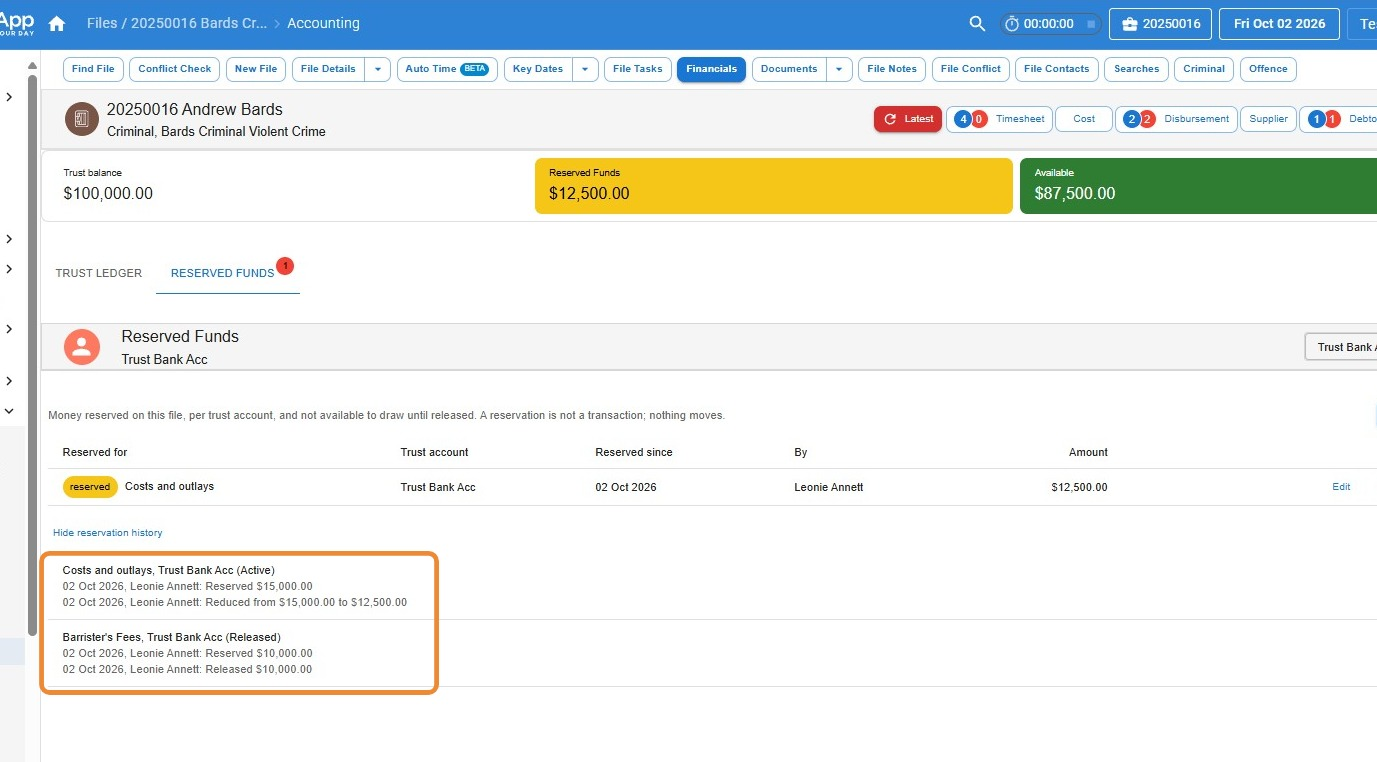Open the Offence section
The width and height of the screenshot is (1377, 762).
(1268, 69)
